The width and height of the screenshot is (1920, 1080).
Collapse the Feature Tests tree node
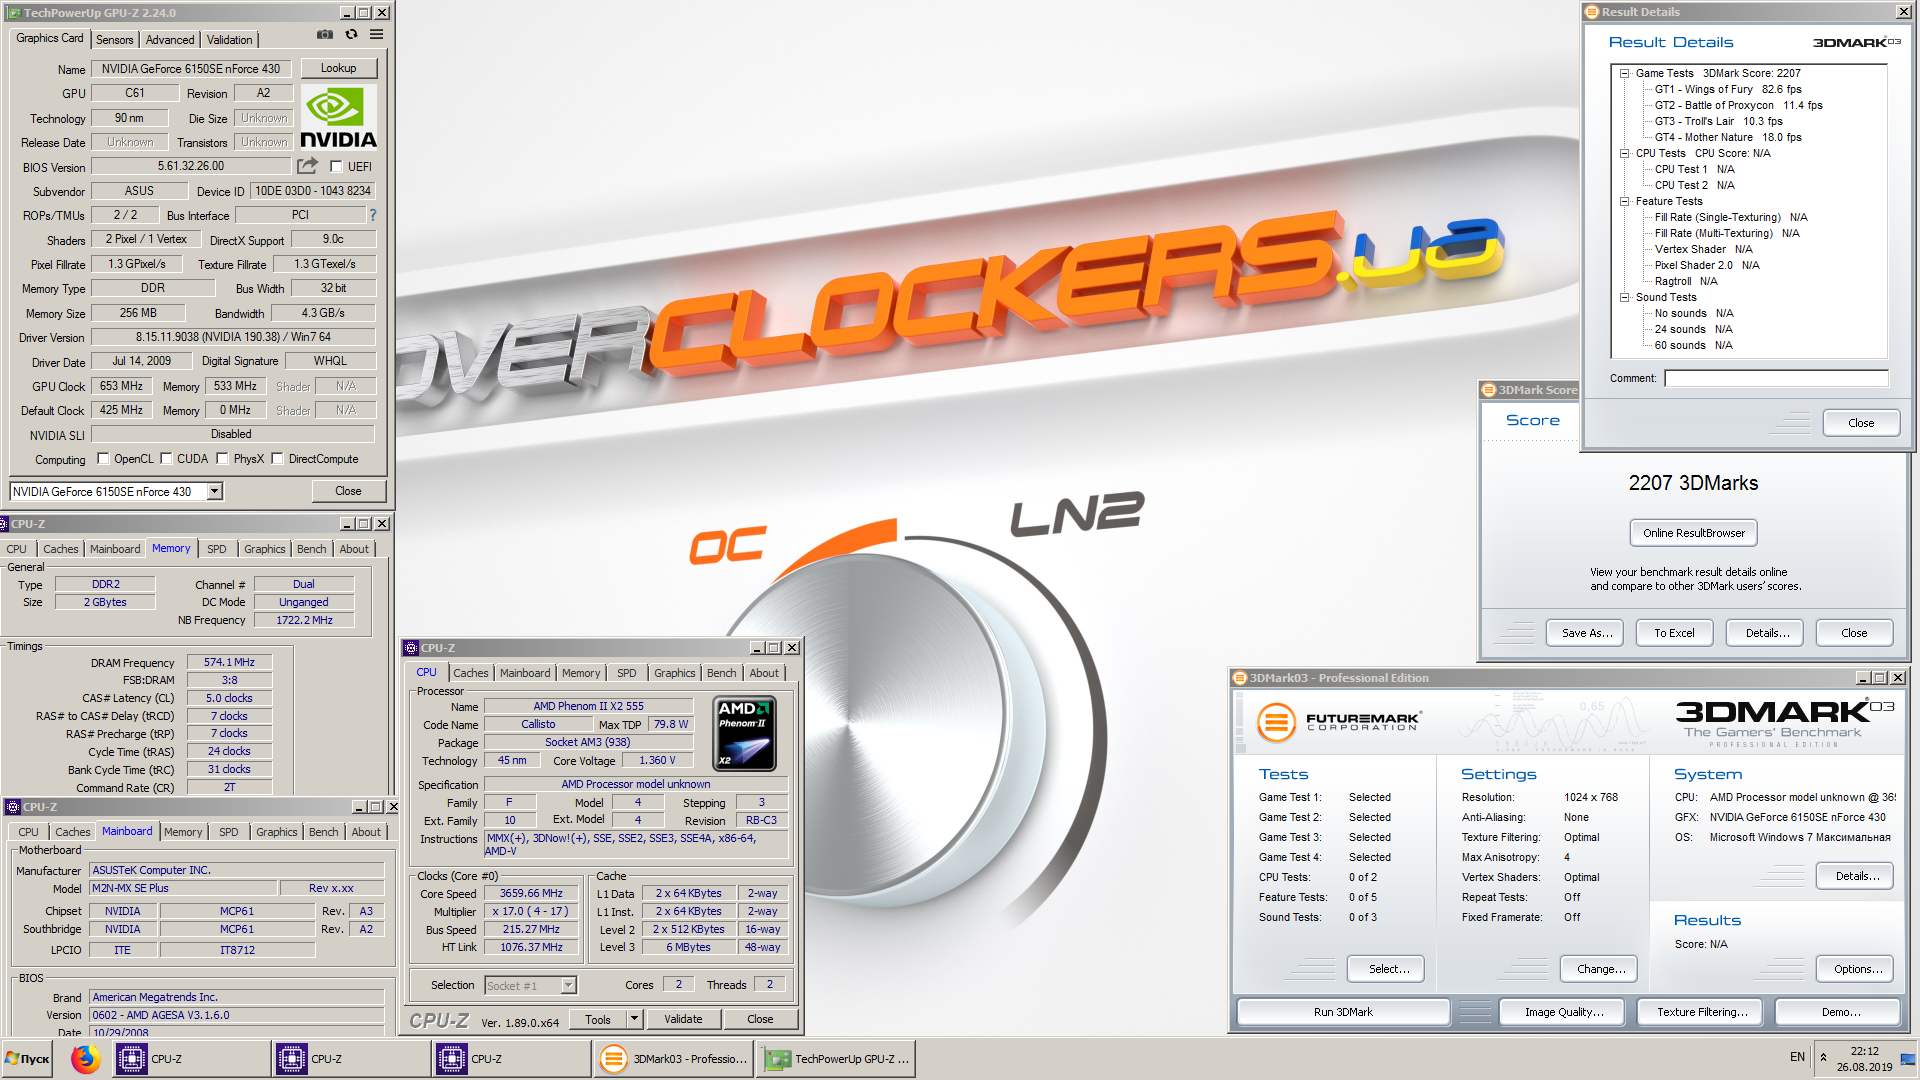point(1624,201)
